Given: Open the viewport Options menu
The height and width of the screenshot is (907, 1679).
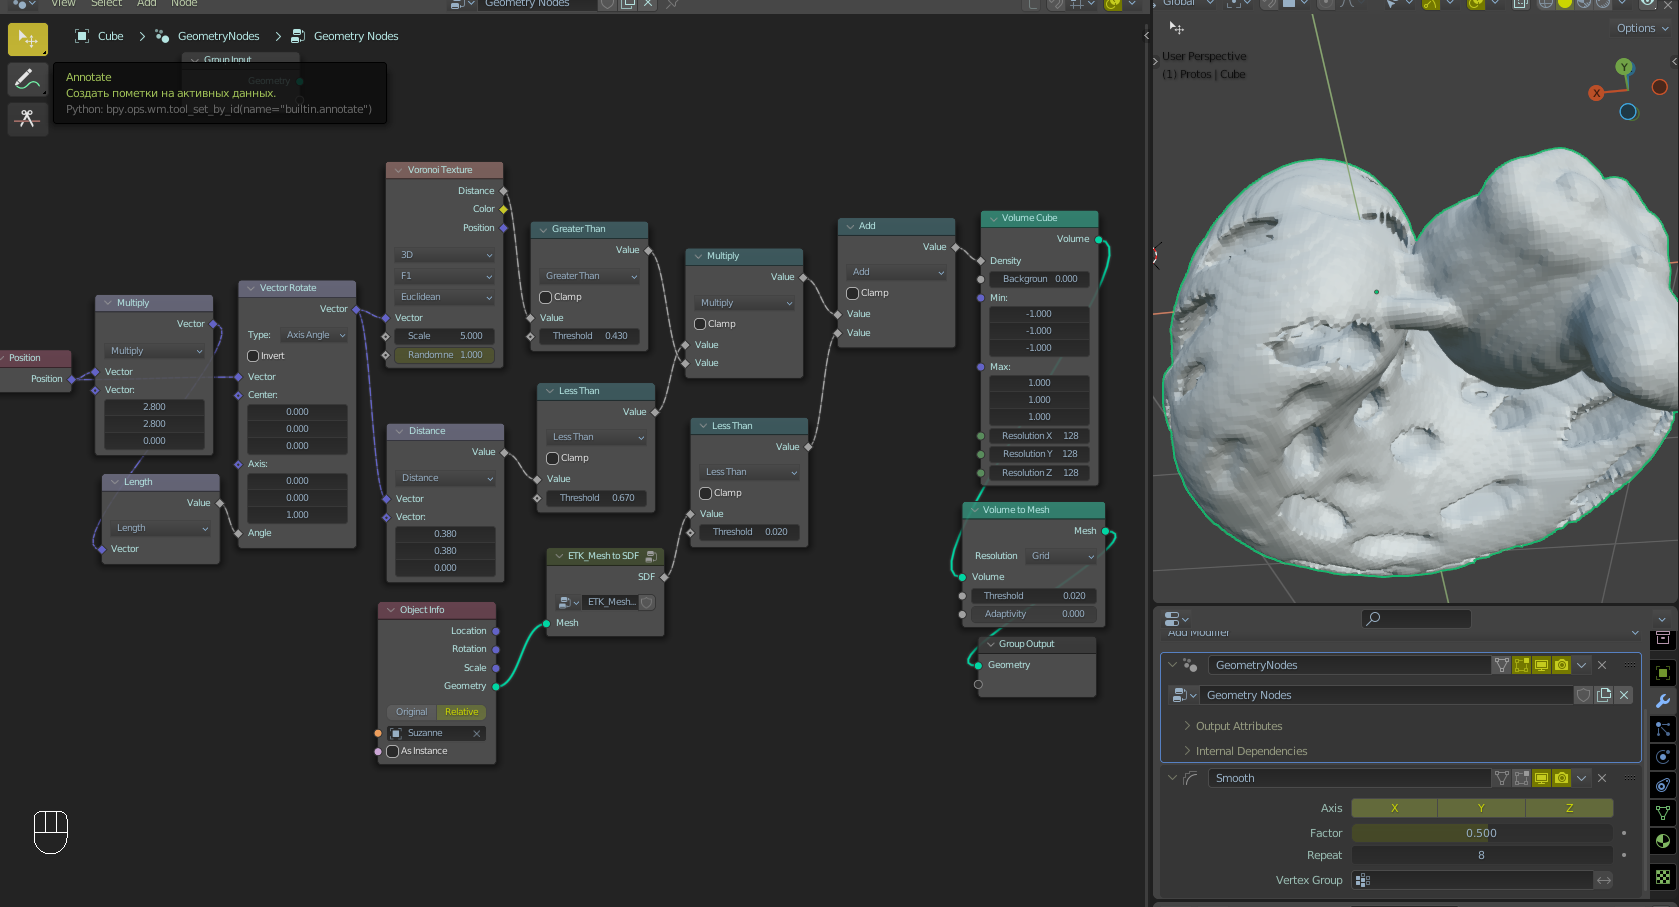Looking at the screenshot, I should point(1641,28).
